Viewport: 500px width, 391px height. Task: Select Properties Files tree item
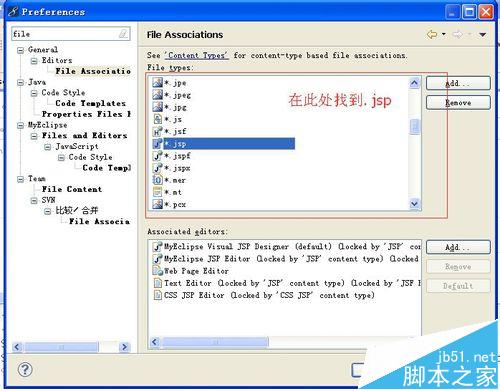86,114
